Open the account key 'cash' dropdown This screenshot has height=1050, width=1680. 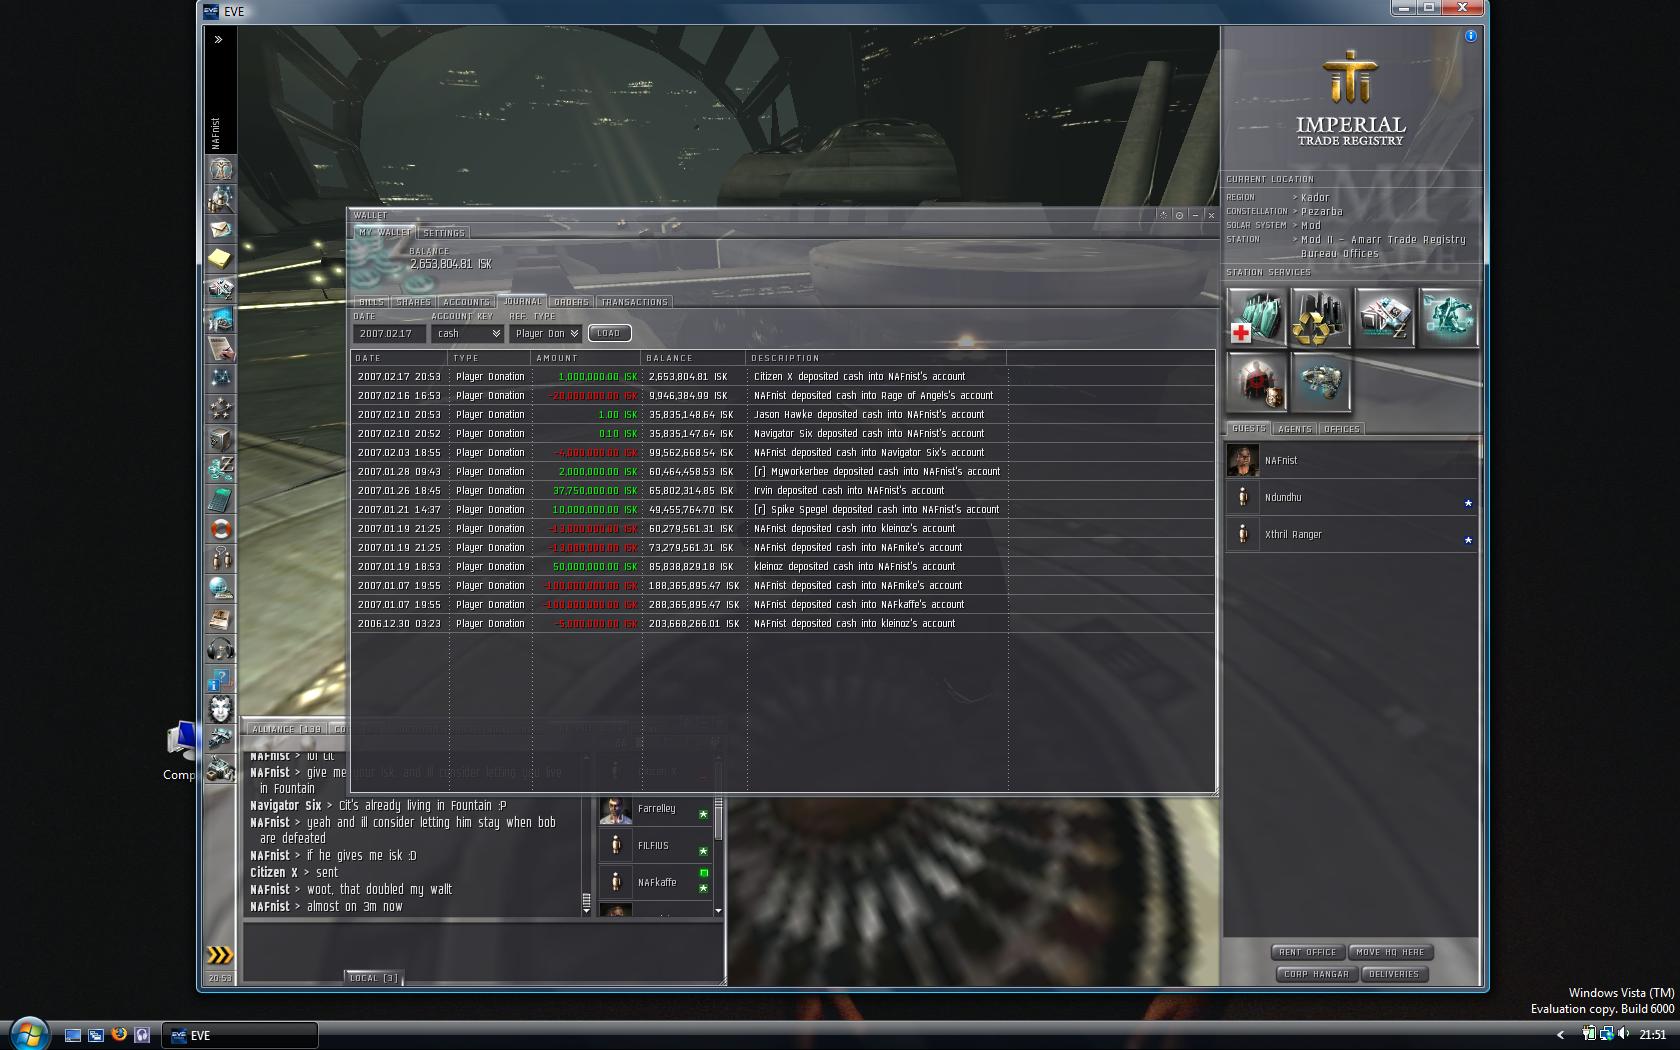467,334
